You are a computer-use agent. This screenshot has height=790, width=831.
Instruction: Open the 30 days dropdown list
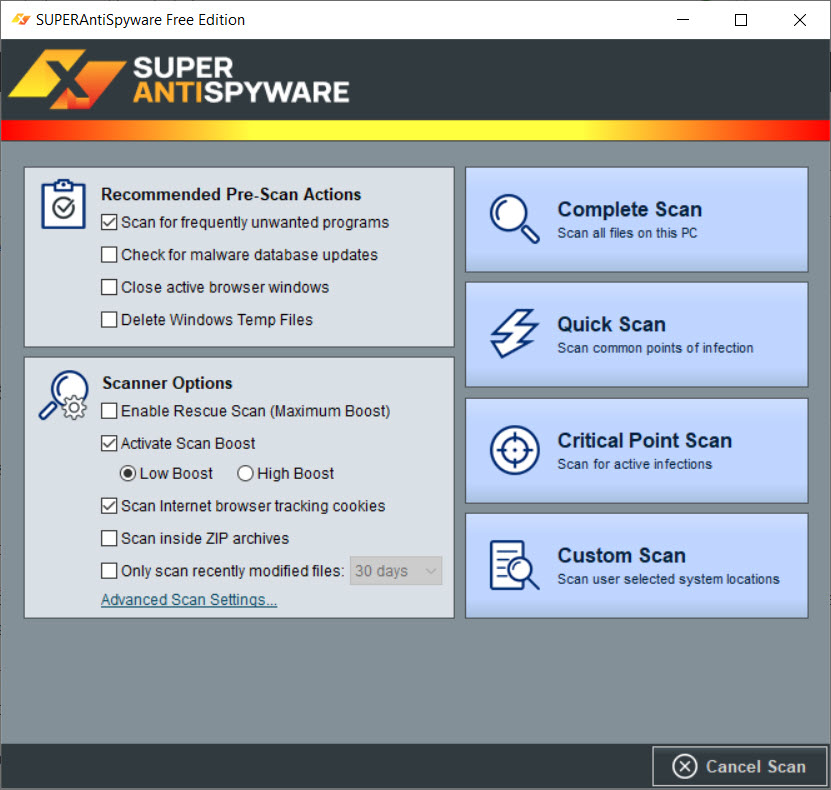pyautogui.click(x=396, y=571)
